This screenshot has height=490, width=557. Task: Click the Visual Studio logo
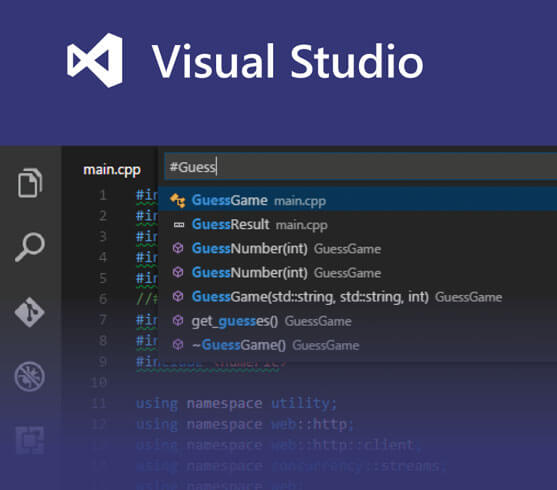(x=95, y=60)
